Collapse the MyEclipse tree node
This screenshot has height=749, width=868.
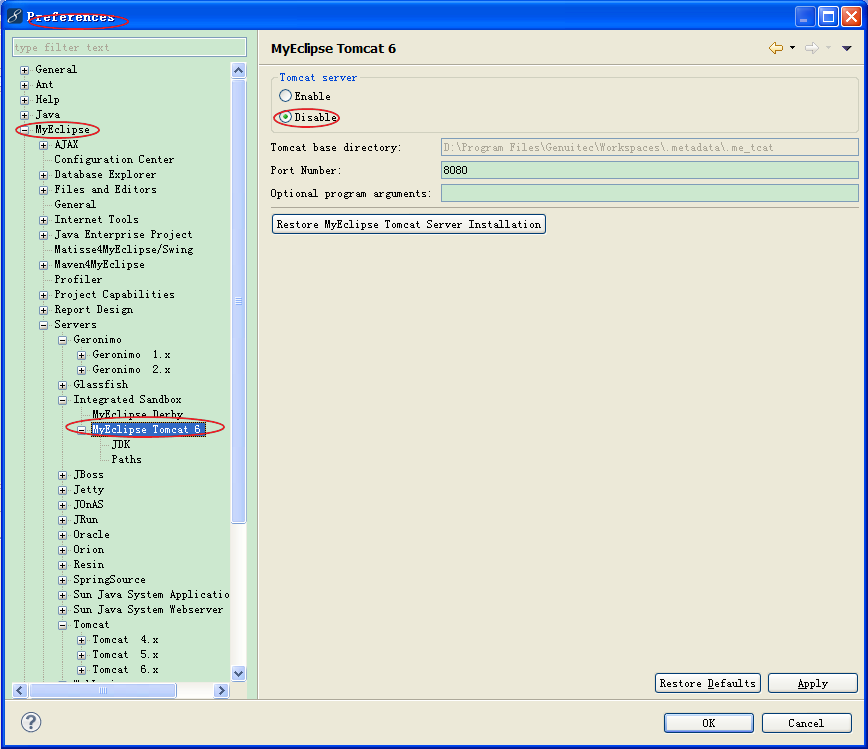tap(24, 130)
